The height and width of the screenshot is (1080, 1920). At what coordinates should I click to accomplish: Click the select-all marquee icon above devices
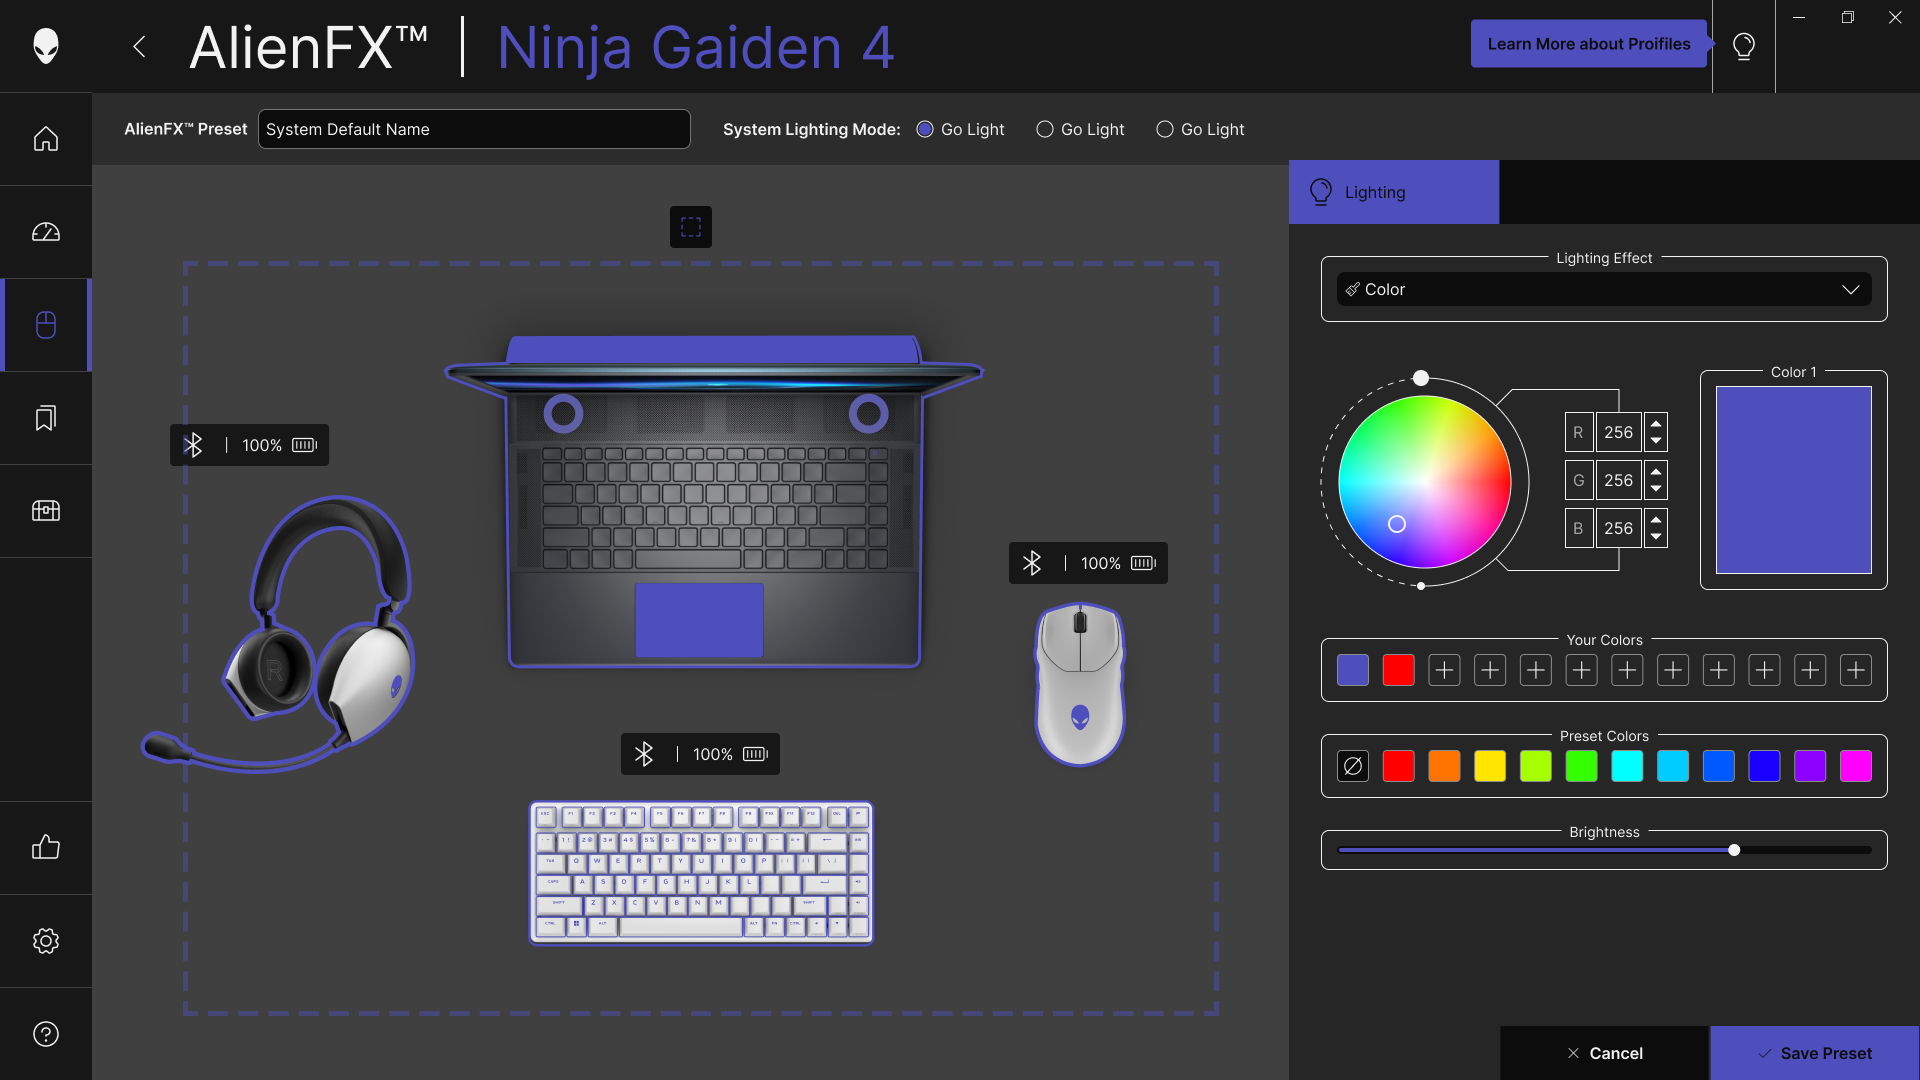691,227
